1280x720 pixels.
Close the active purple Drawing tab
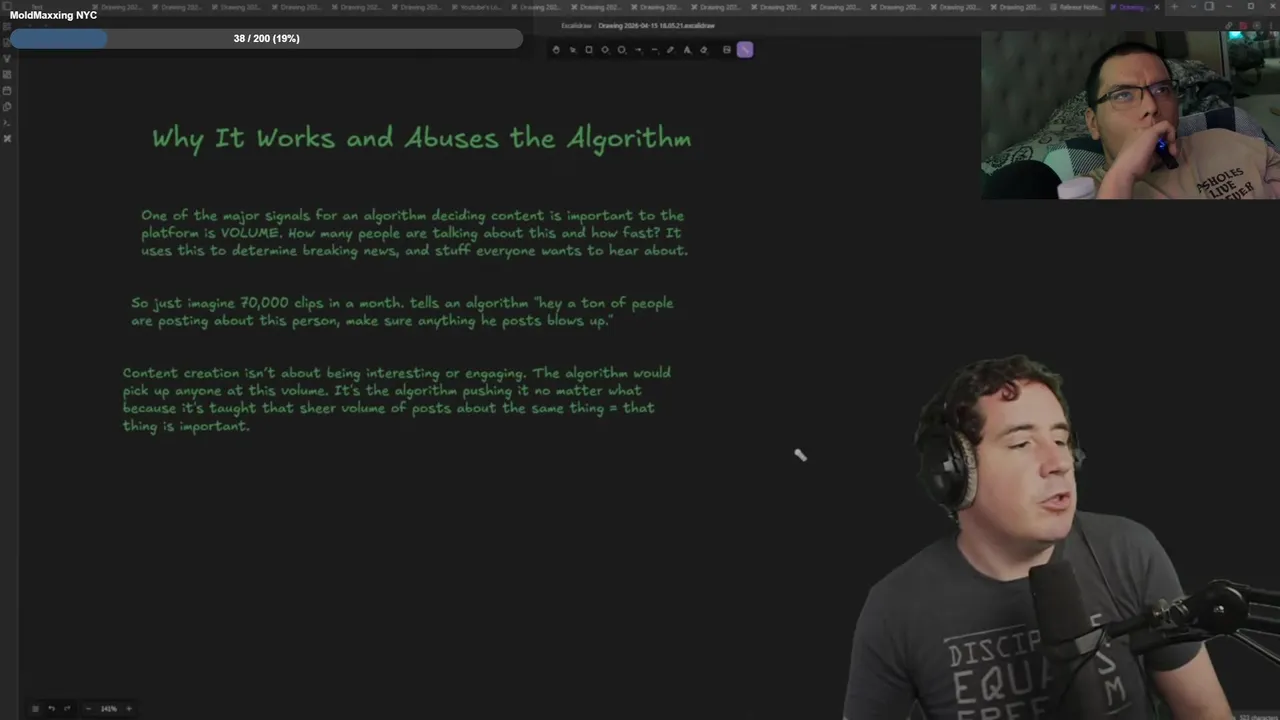pyautogui.click(x=1157, y=7)
